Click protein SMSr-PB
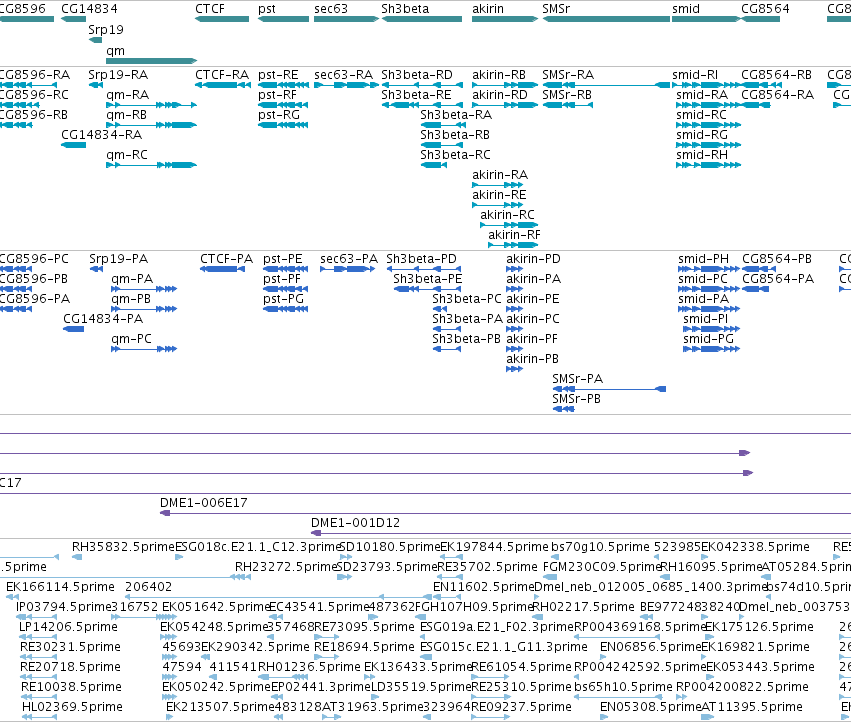The height and width of the screenshot is (722, 851). point(563,409)
